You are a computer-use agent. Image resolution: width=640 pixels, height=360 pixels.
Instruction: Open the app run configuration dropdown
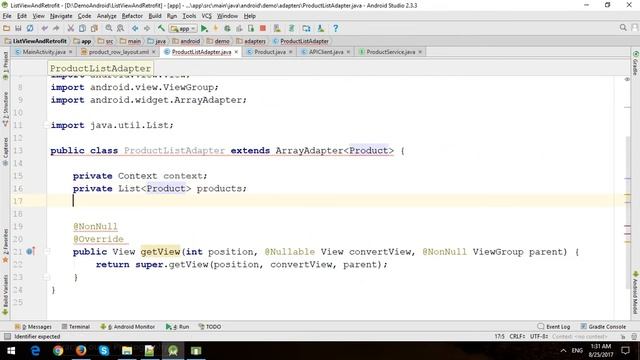(x=183, y=29)
